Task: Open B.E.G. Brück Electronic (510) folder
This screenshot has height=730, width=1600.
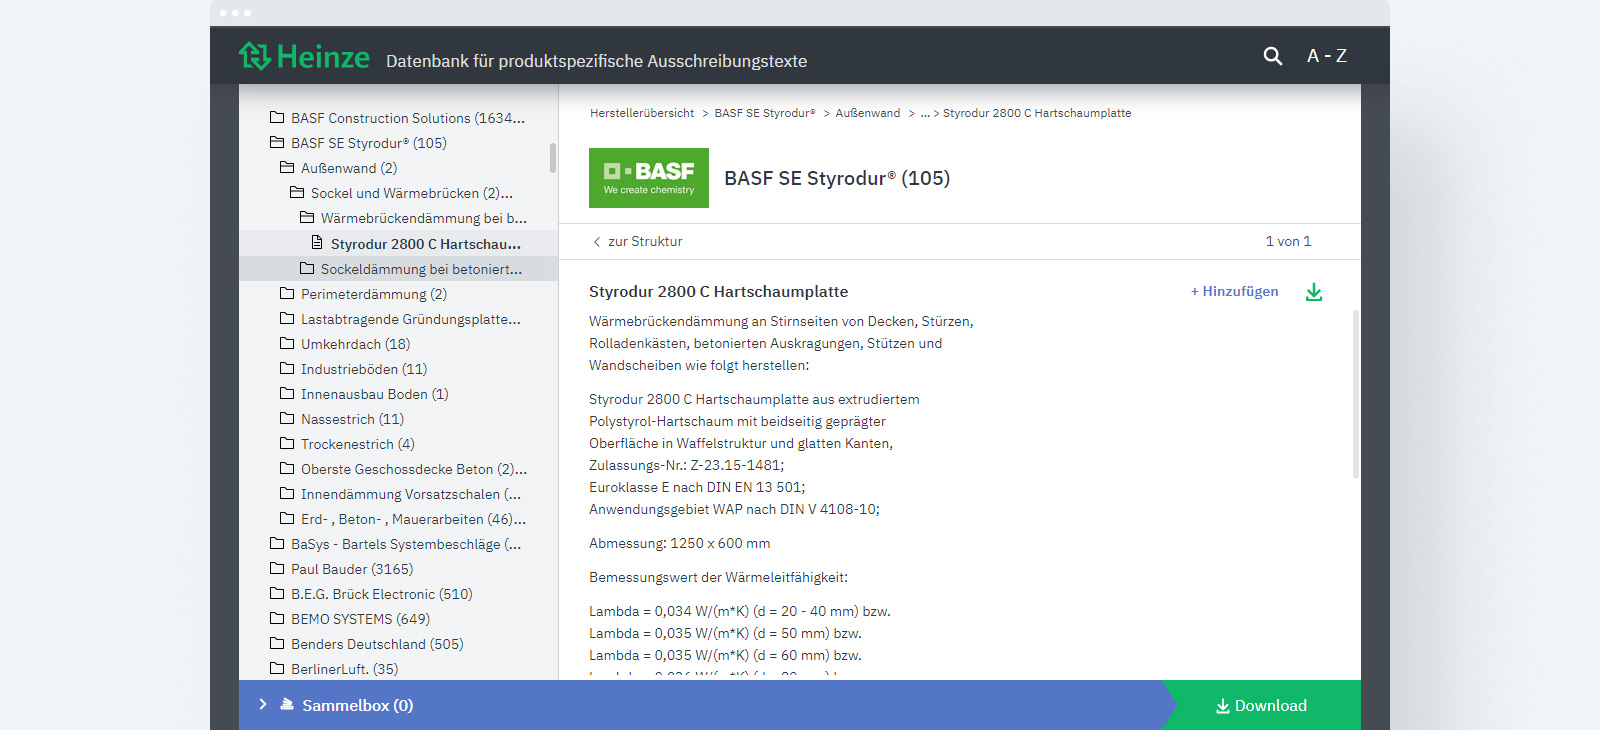Action: 371,594
